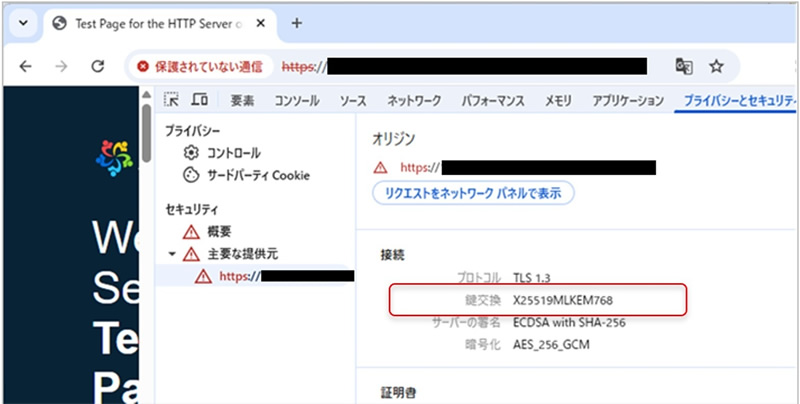Click the reload page button
This screenshot has height=404, width=800.
click(x=98, y=66)
